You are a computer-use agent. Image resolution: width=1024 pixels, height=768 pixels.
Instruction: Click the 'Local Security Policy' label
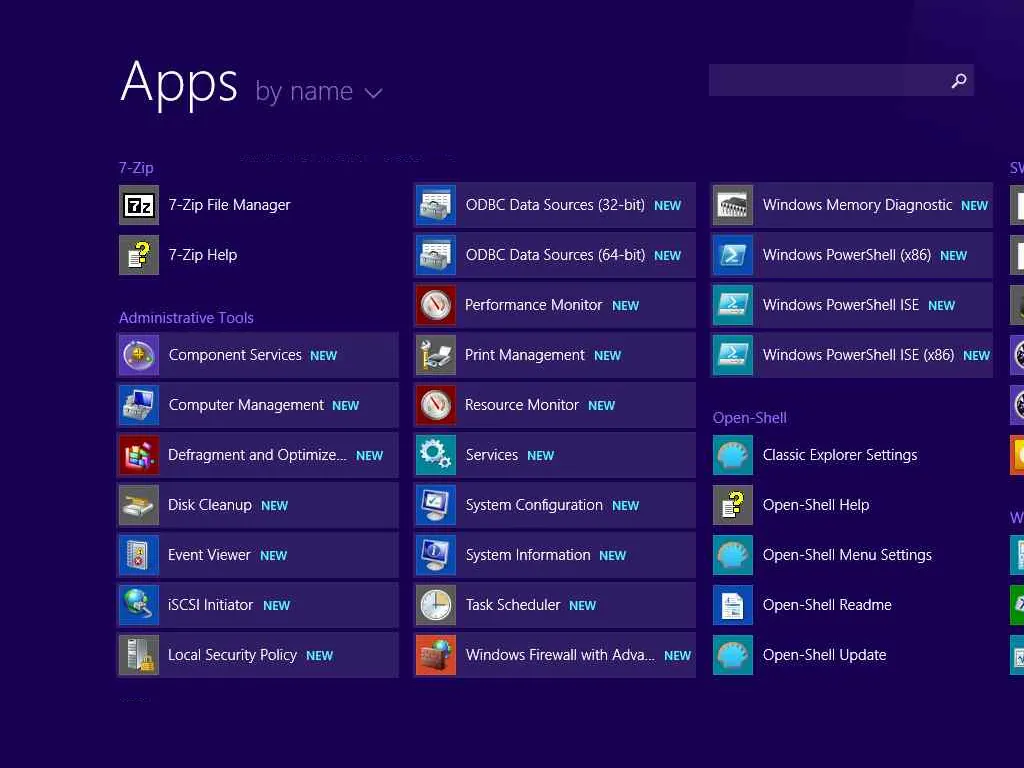(232, 655)
